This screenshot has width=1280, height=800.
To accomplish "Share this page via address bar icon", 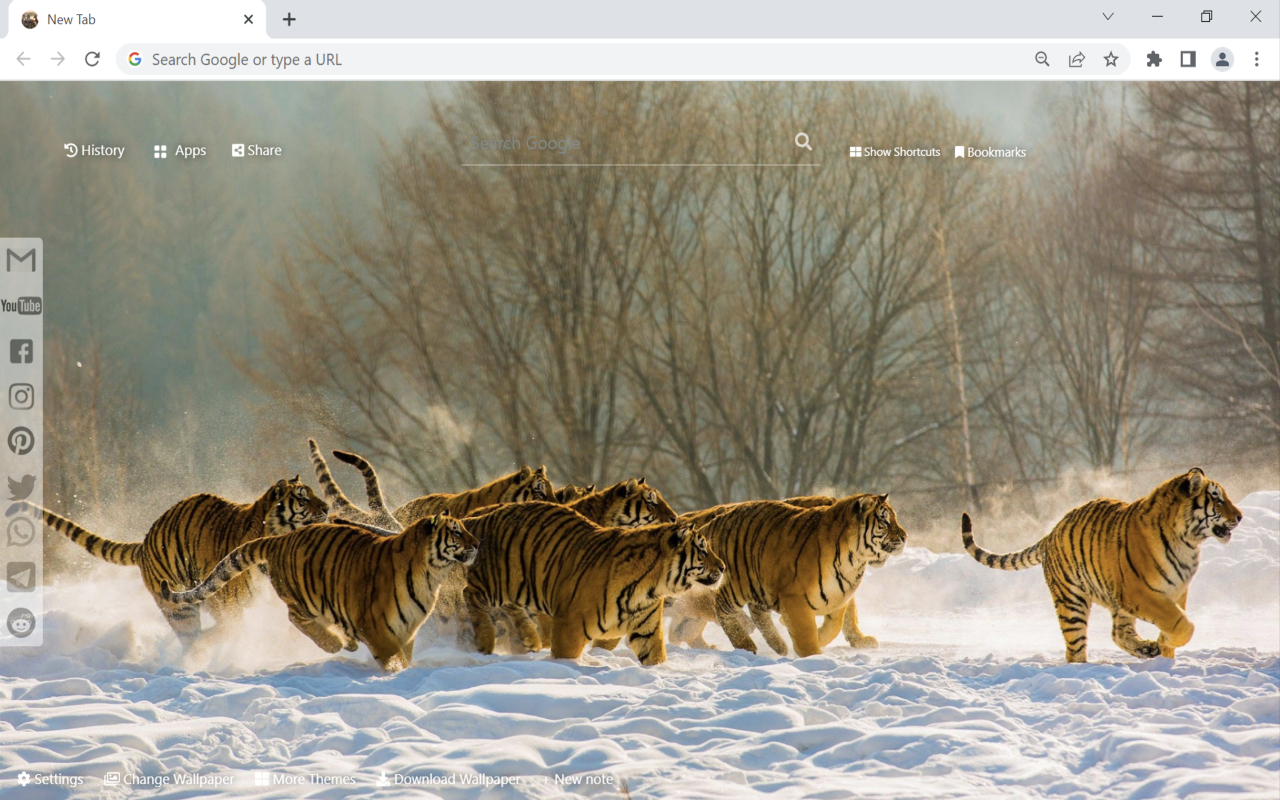I will (x=1077, y=60).
